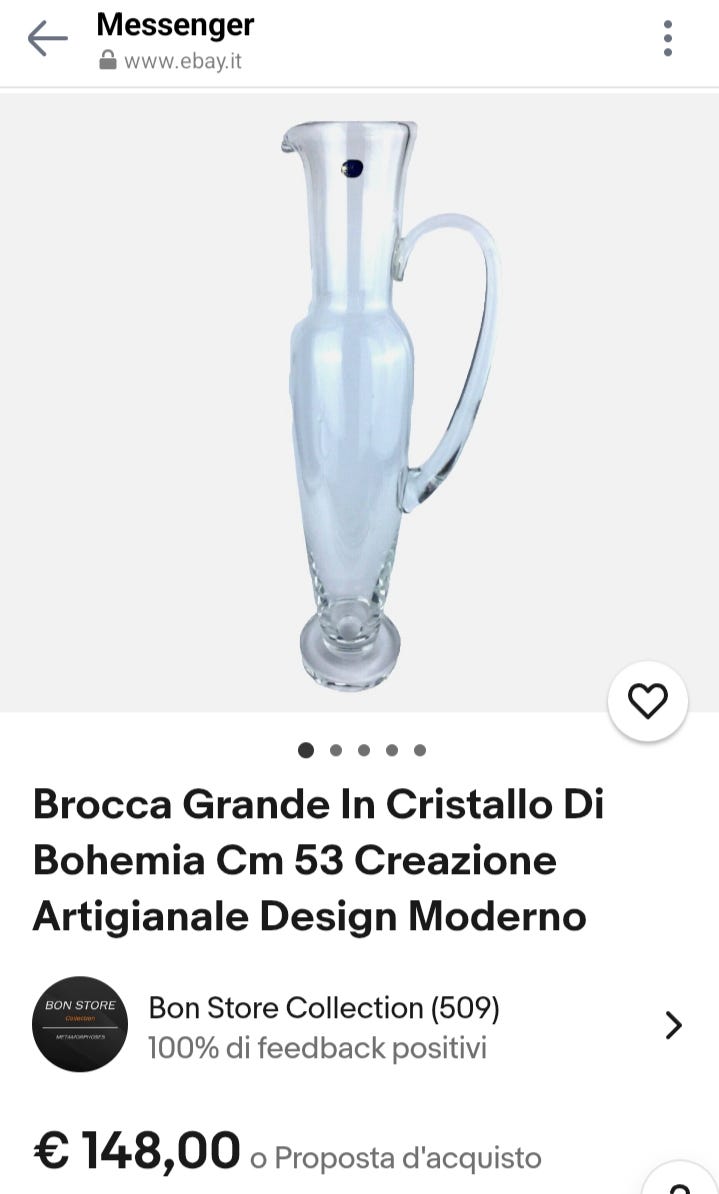Select the first image carousel dot
719x1194 pixels.
click(x=306, y=750)
